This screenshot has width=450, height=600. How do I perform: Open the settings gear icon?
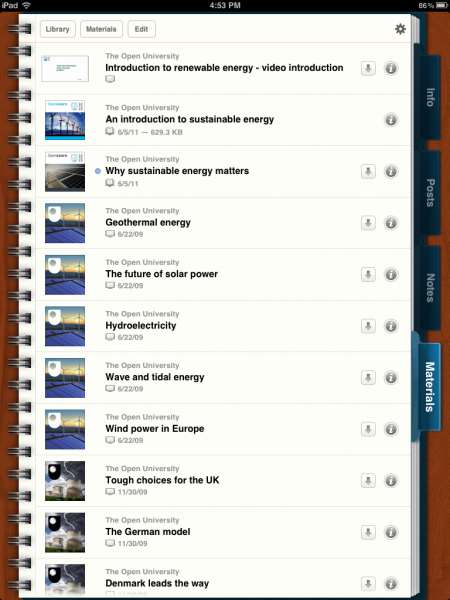tap(400, 29)
